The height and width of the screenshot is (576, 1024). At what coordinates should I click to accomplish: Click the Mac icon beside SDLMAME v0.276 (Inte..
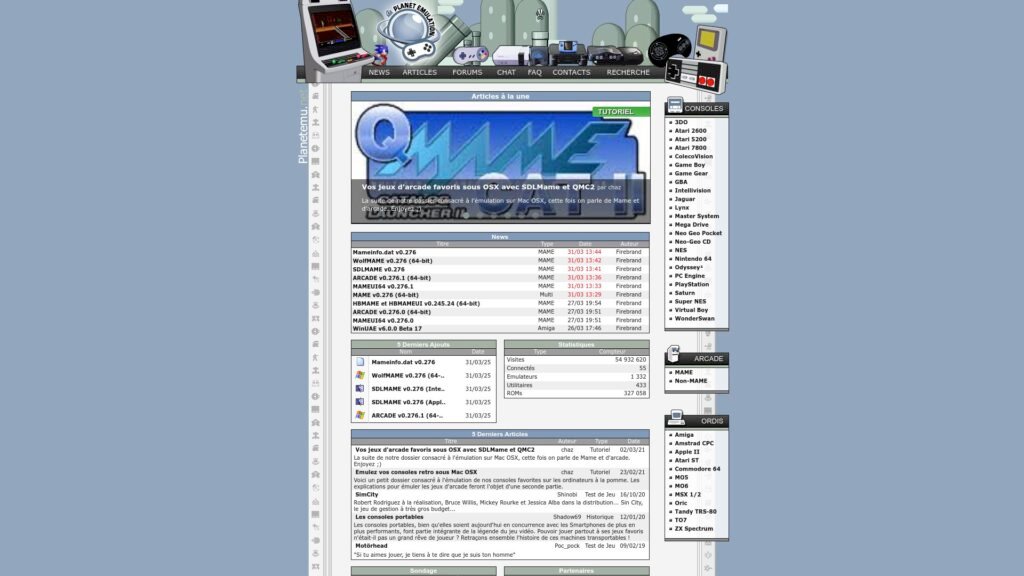(x=360, y=389)
